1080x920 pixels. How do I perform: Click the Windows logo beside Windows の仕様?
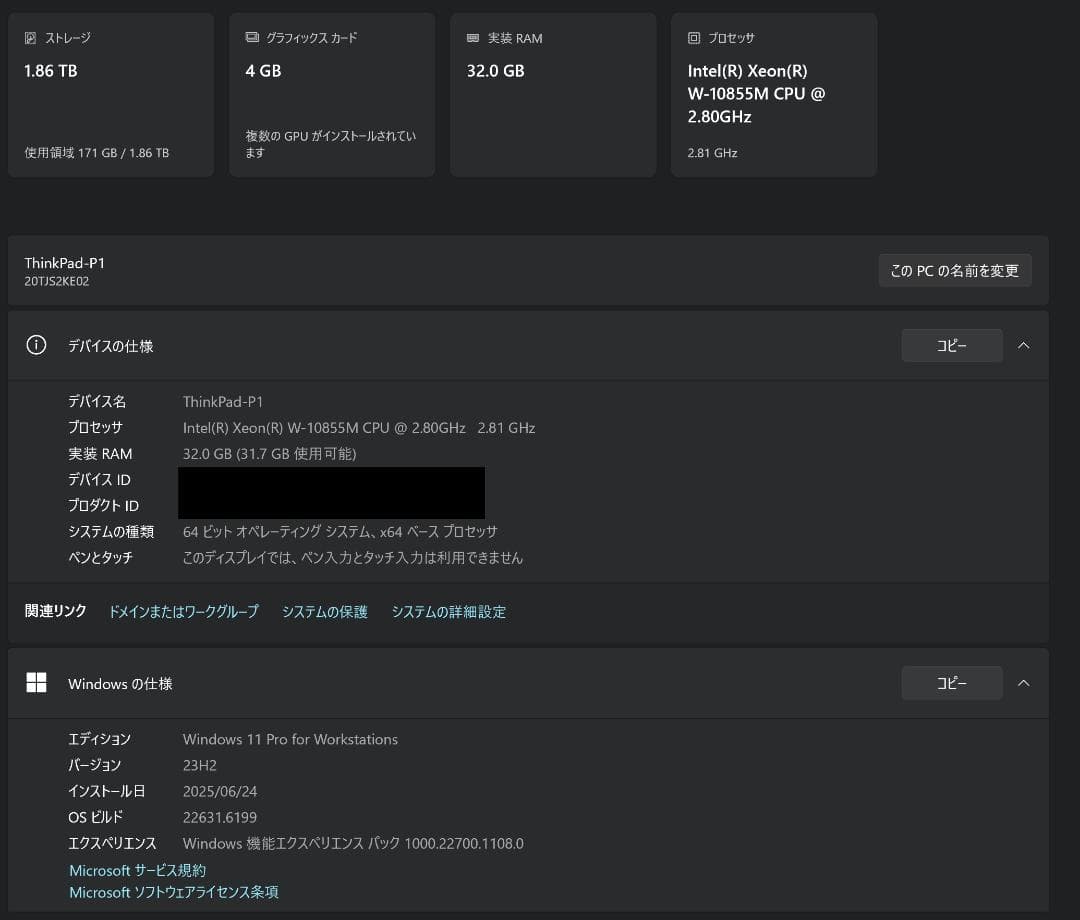pyautogui.click(x=36, y=682)
